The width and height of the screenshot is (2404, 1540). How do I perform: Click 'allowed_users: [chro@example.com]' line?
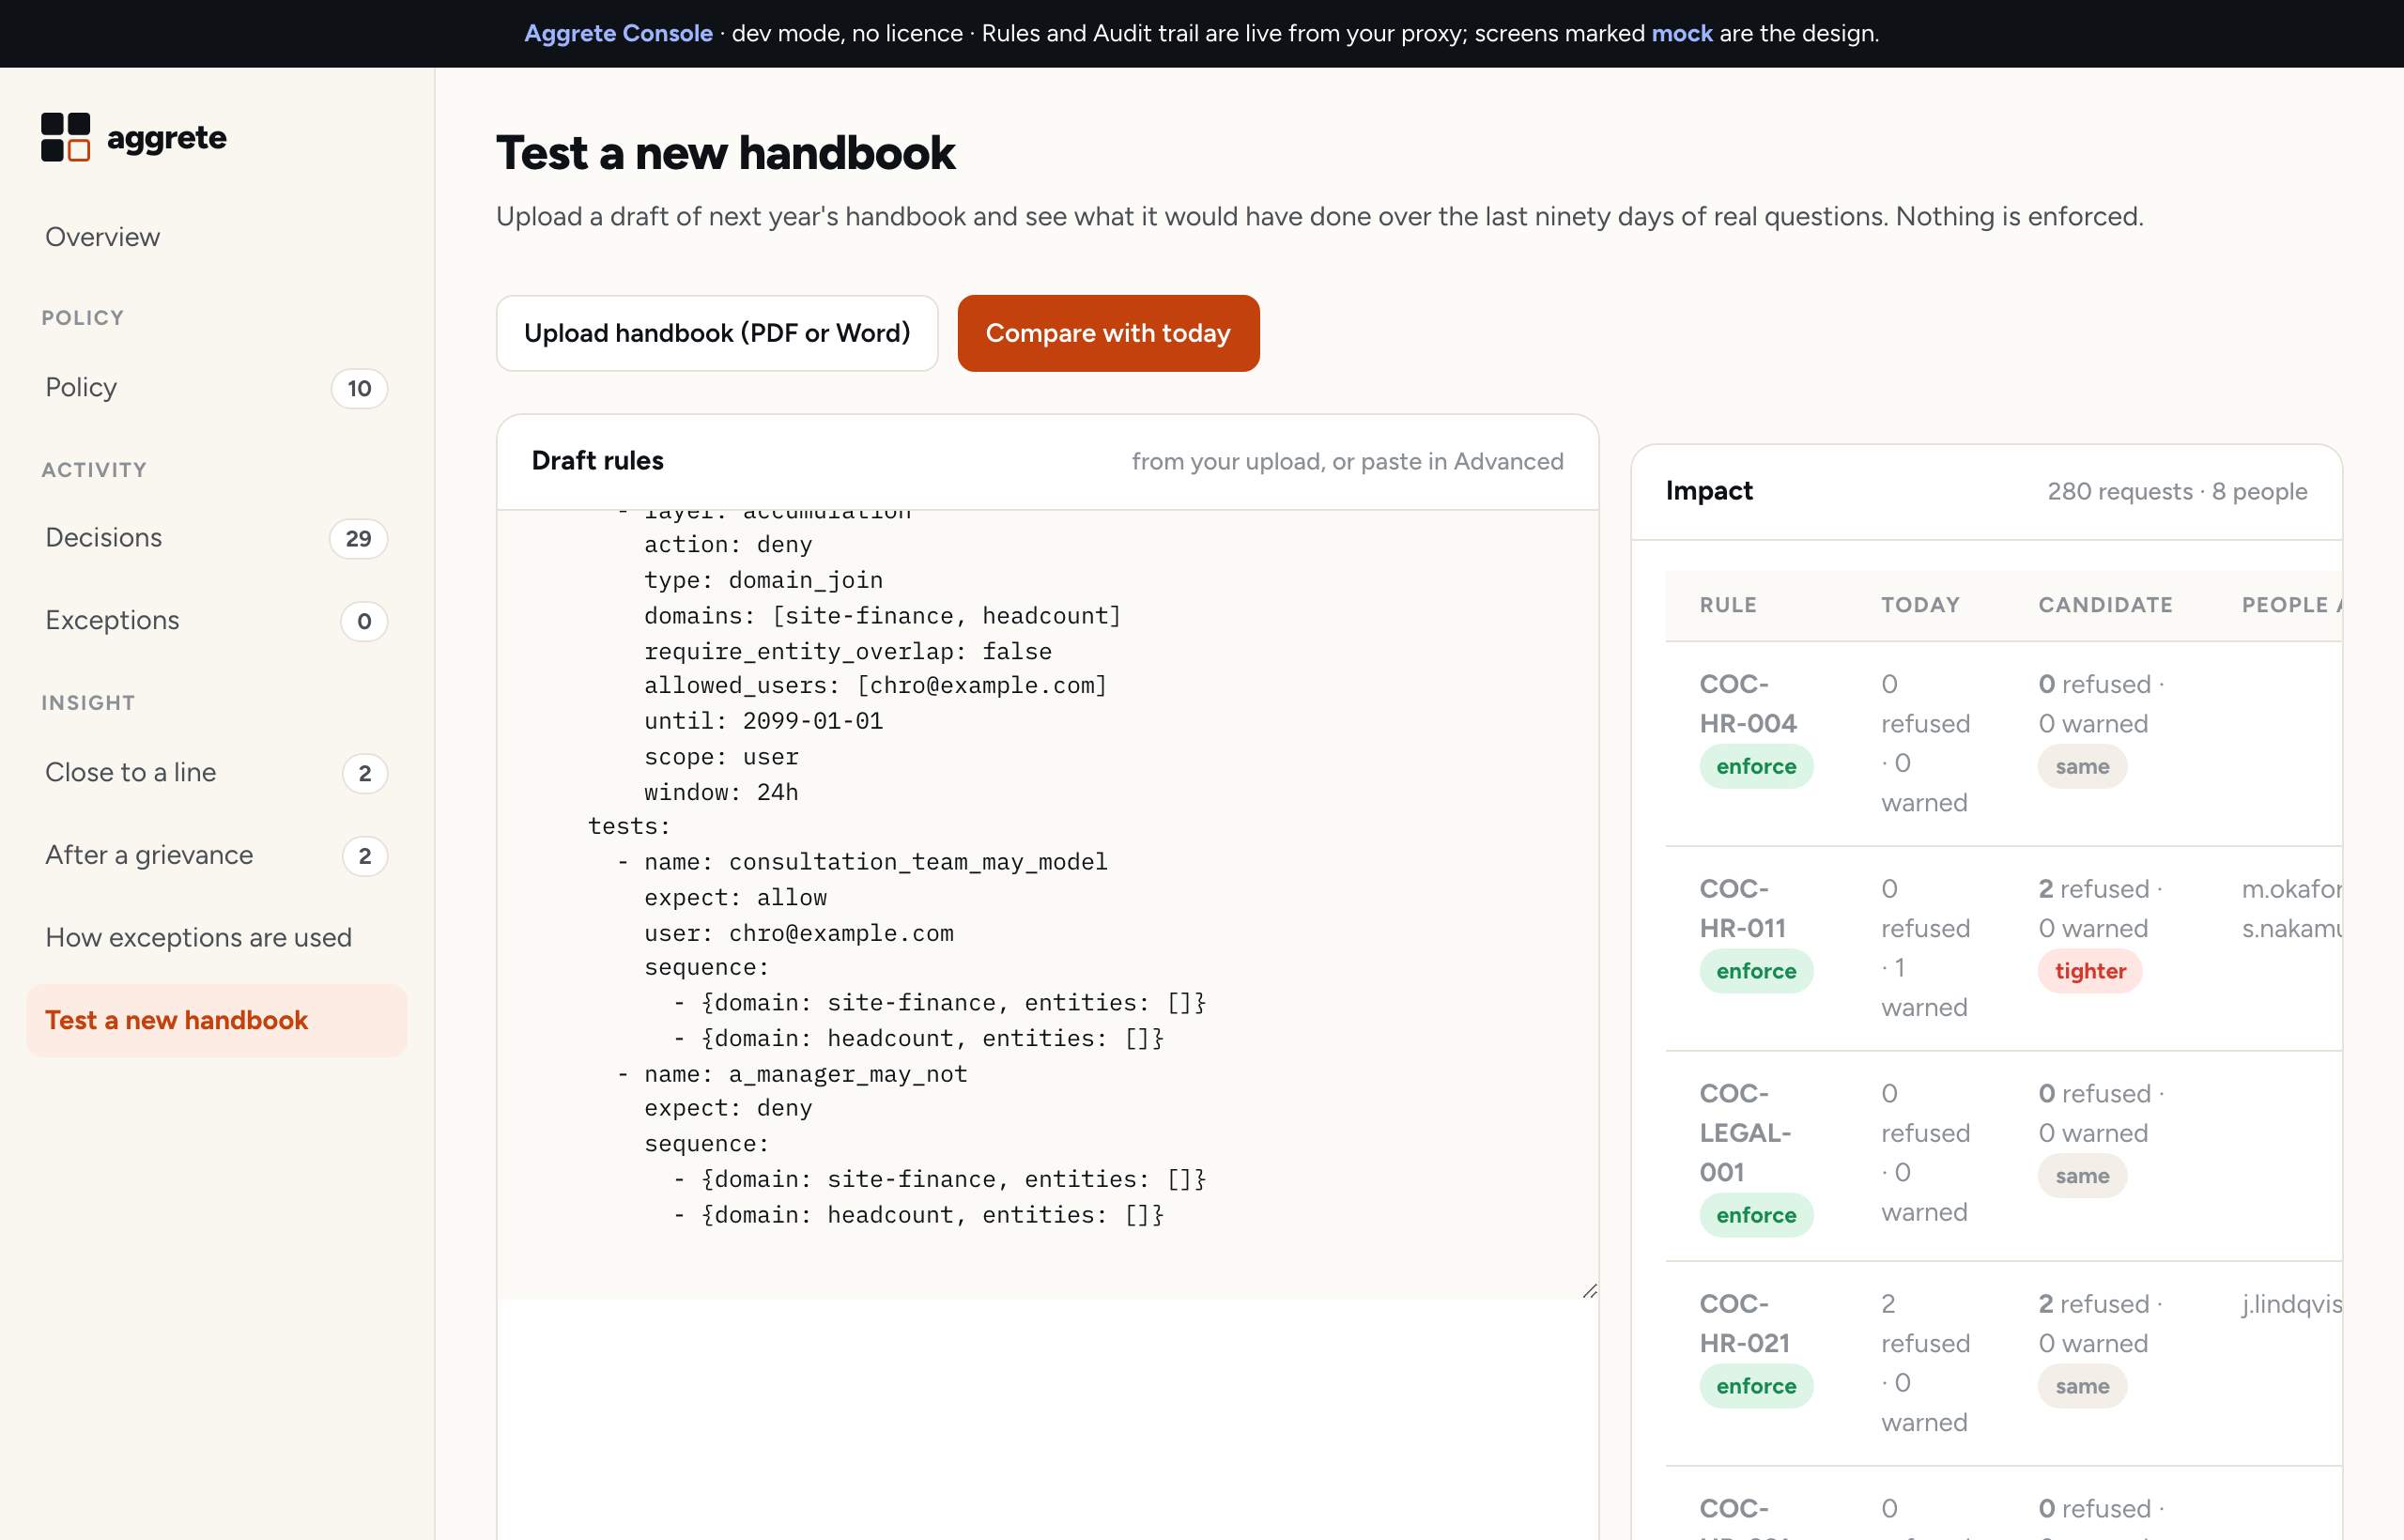[x=876, y=686]
